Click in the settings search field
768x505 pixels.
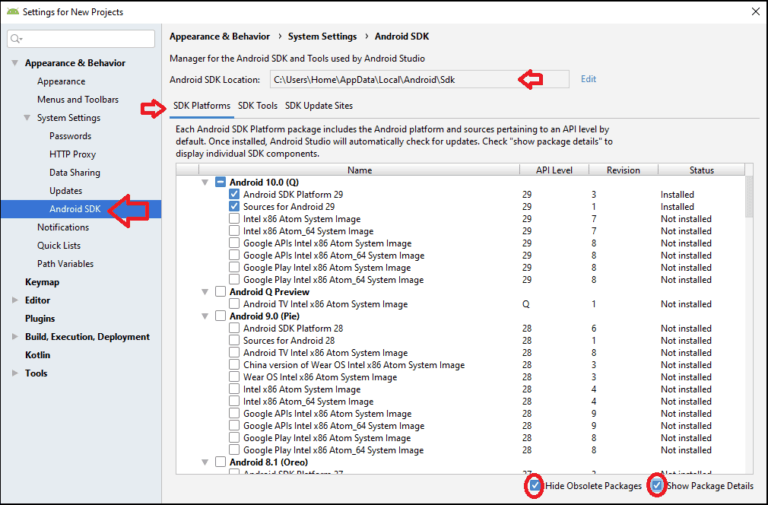pyautogui.click(x=81, y=39)
